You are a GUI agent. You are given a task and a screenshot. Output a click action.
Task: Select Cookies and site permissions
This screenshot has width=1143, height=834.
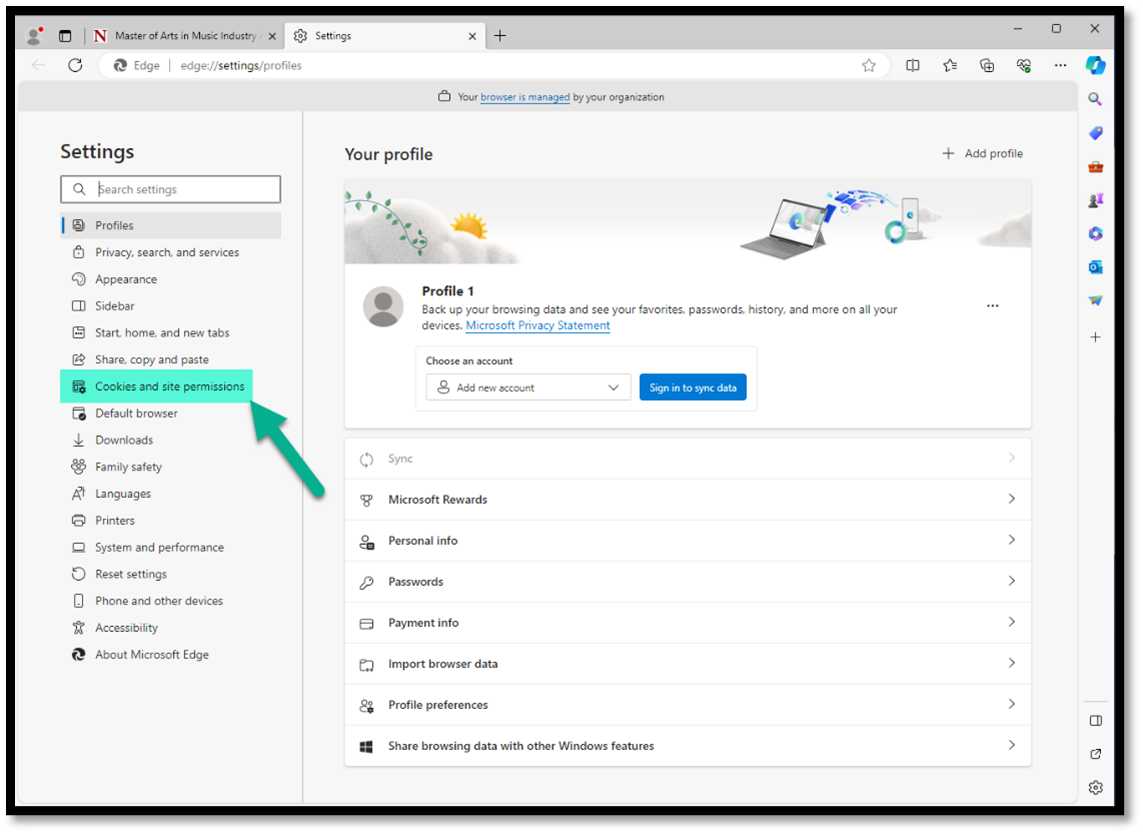(169, 387)
